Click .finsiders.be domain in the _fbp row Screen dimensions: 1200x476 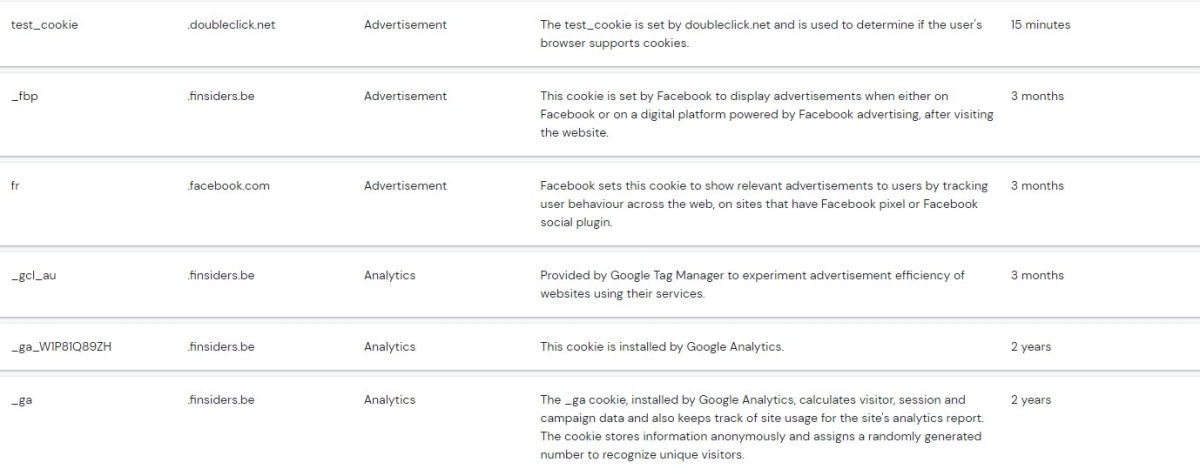220,97
